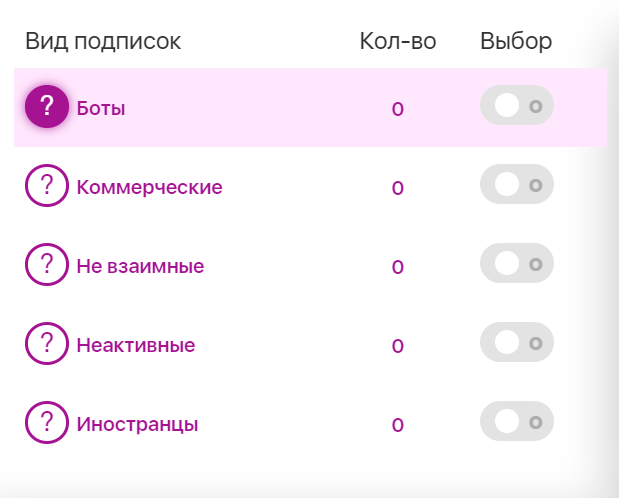The height and width of the screenshot is (498, 619).
Task: Show the hint icon beside Неактивные
Action: pos(46,345)
